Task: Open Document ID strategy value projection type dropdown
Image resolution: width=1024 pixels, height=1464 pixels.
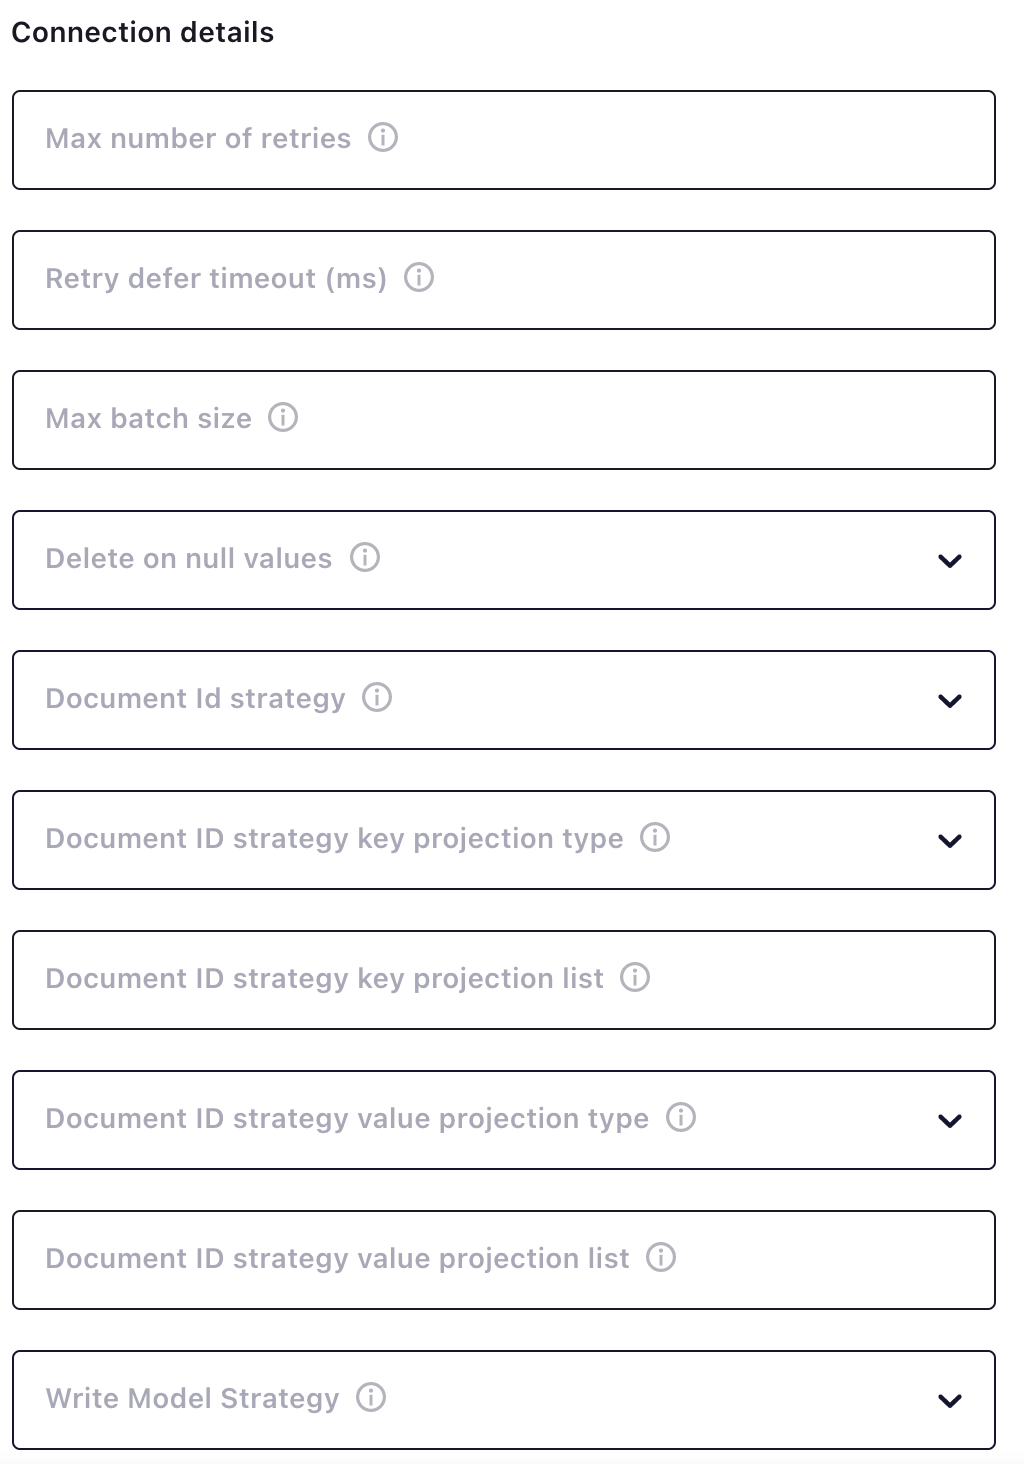Action: (x=950, y=1120)
